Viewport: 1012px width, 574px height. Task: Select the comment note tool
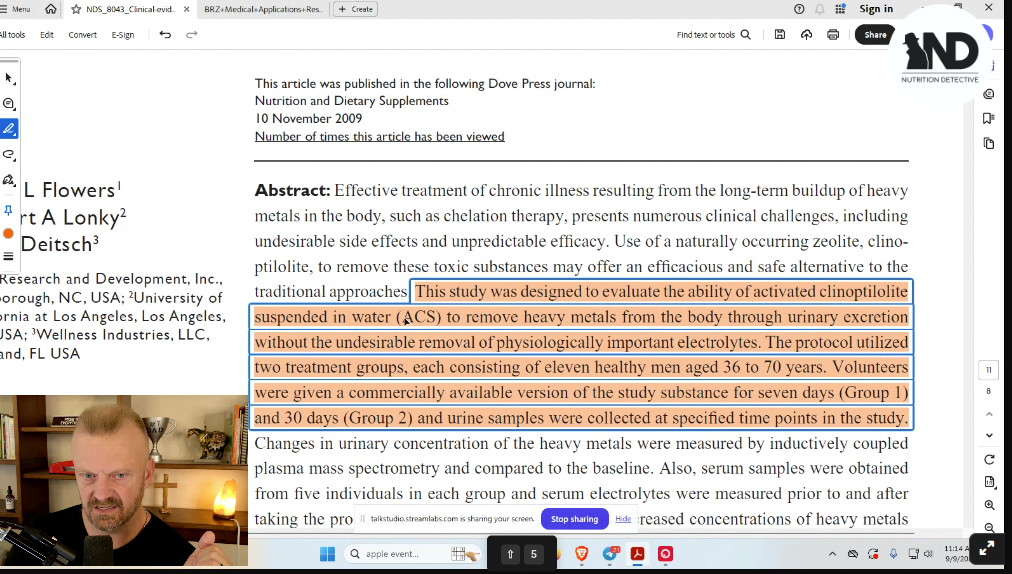(x=9, y=103)
